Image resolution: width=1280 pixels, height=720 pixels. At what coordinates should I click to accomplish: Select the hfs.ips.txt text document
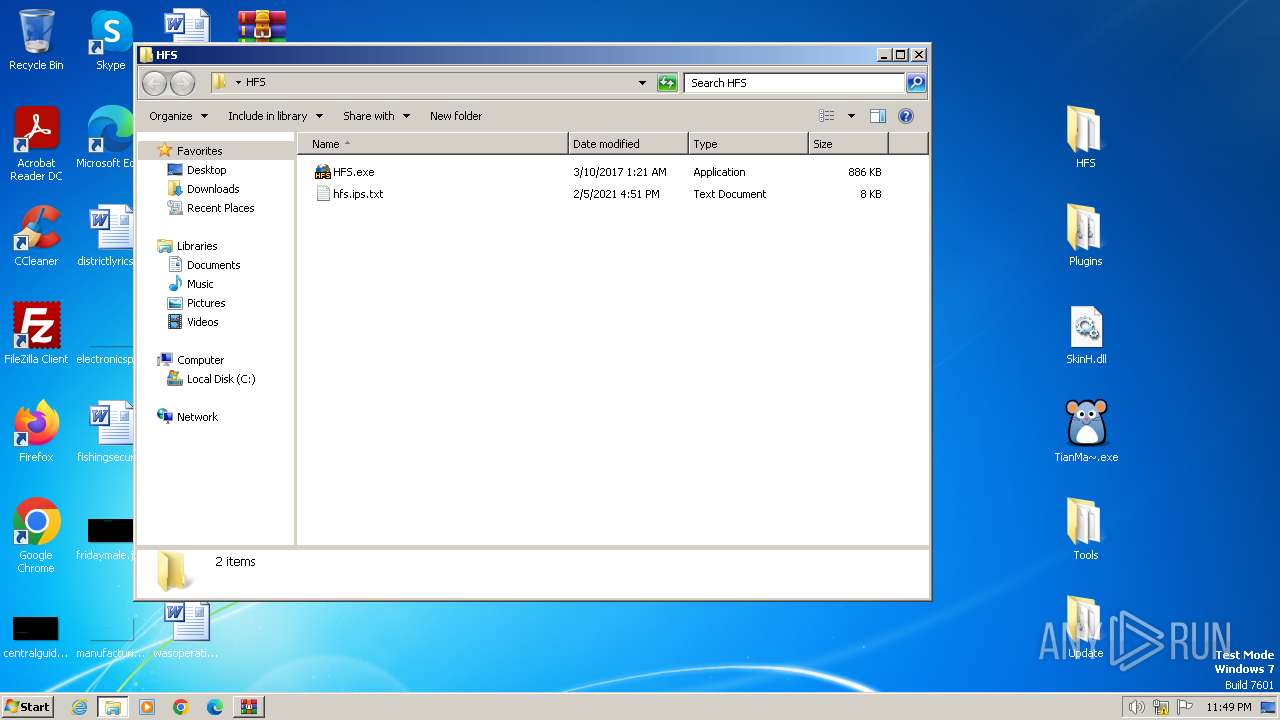pyautogui.click(x=349, y=194)
